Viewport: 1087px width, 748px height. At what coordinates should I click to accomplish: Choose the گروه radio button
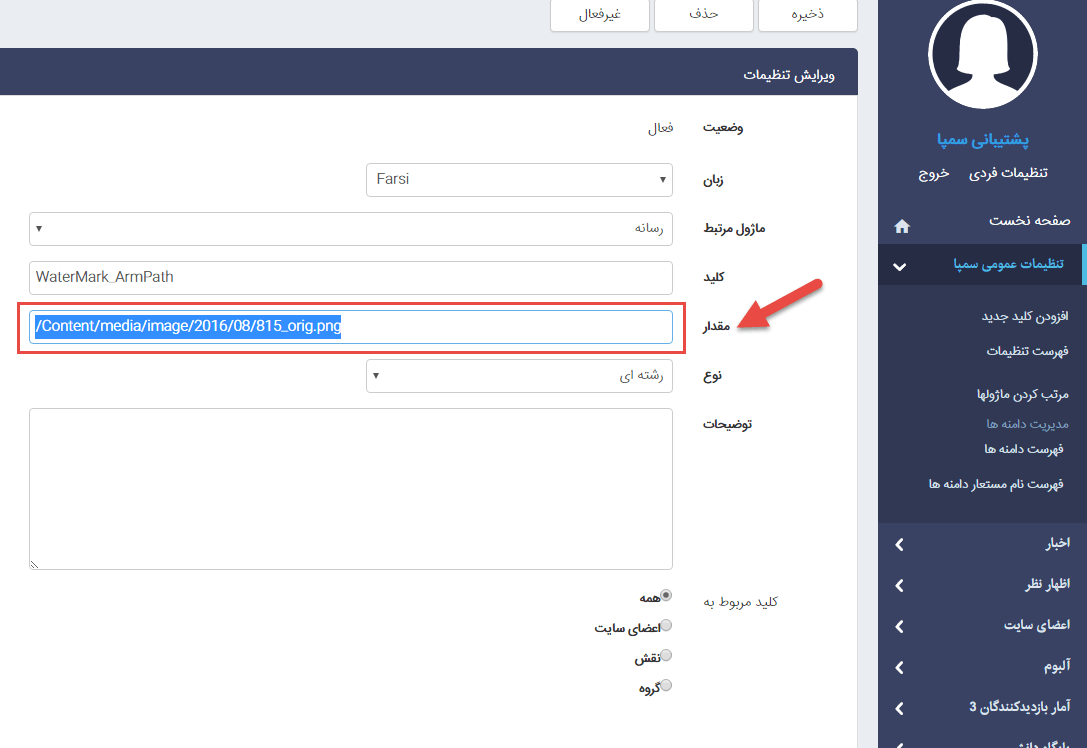click(x=666, y=686)
